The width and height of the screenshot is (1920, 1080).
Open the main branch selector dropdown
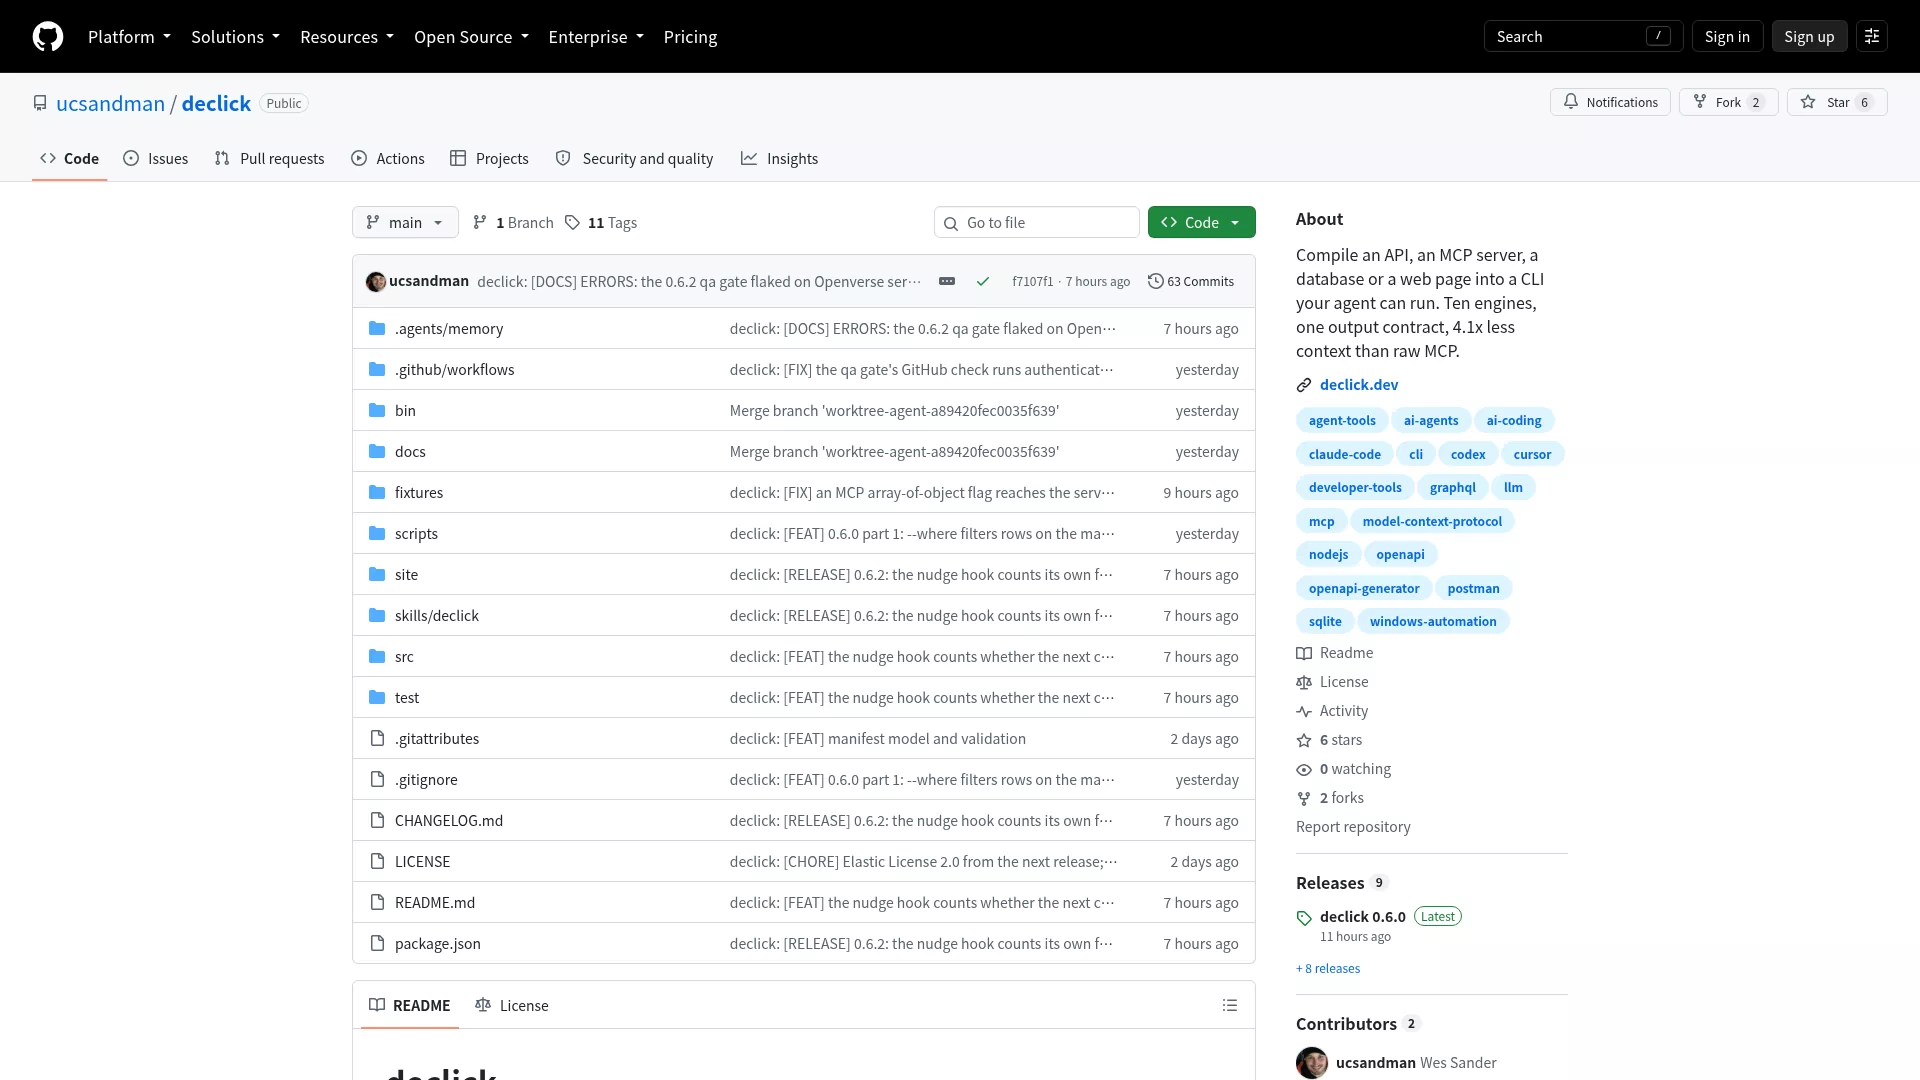pyautogui.click(x=405, y=223)
